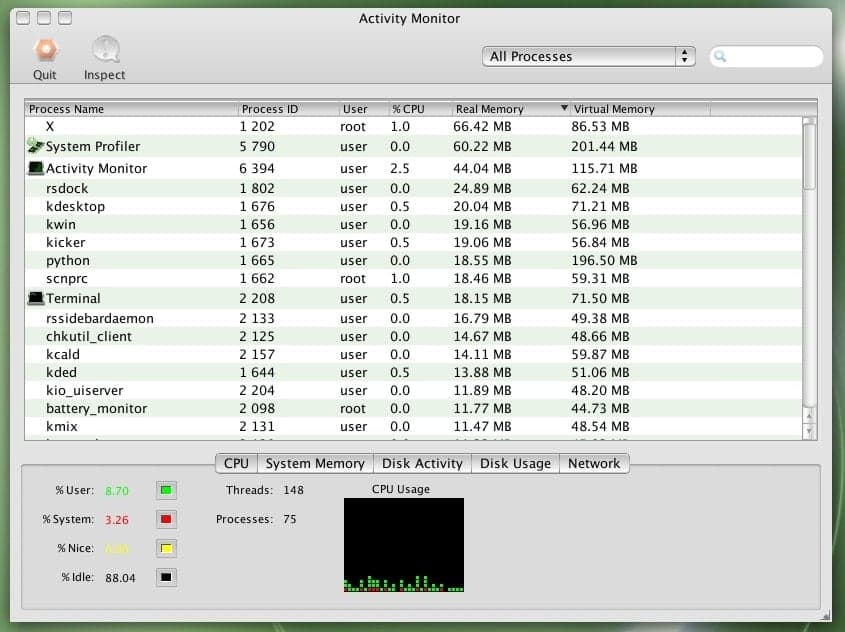This screenshot has height=632, width=845.
Task: Click the Activity Monitor process icon
Action: [x=35, y=168]
